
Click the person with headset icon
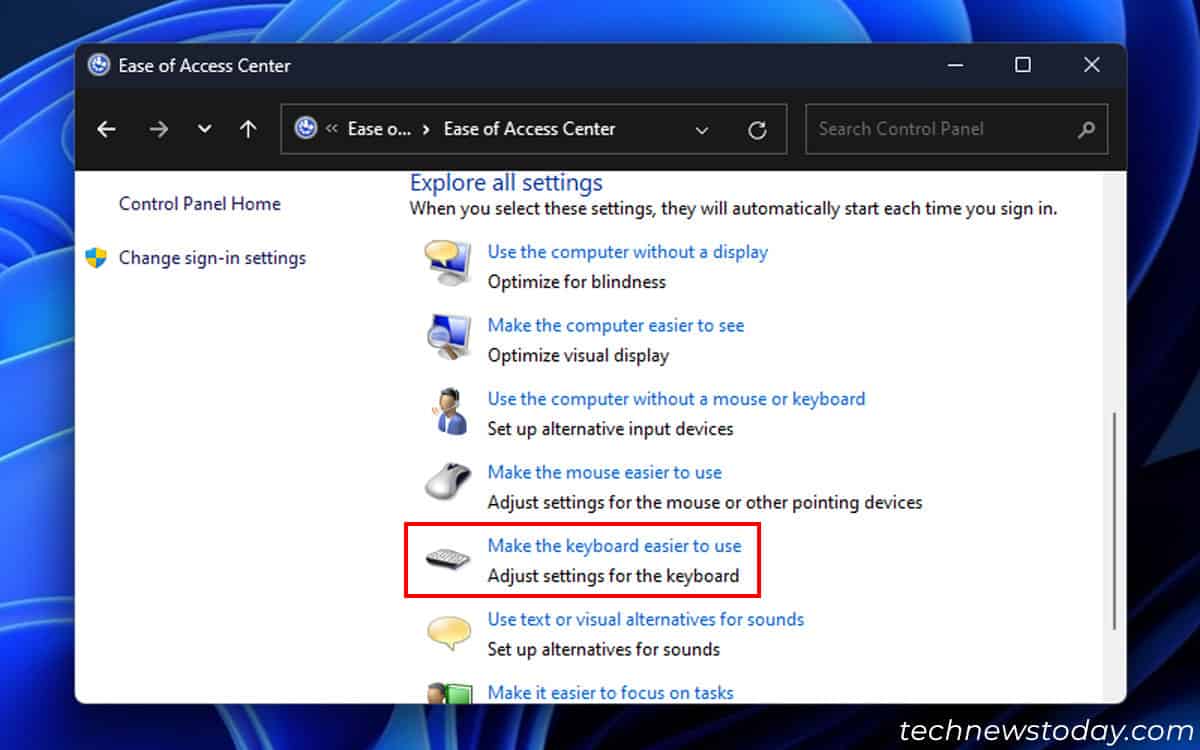point(449,411)
